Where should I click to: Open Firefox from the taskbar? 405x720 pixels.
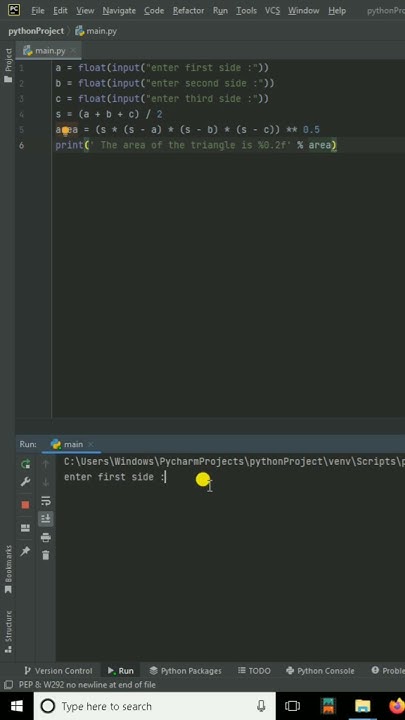[x=396, y=706]
